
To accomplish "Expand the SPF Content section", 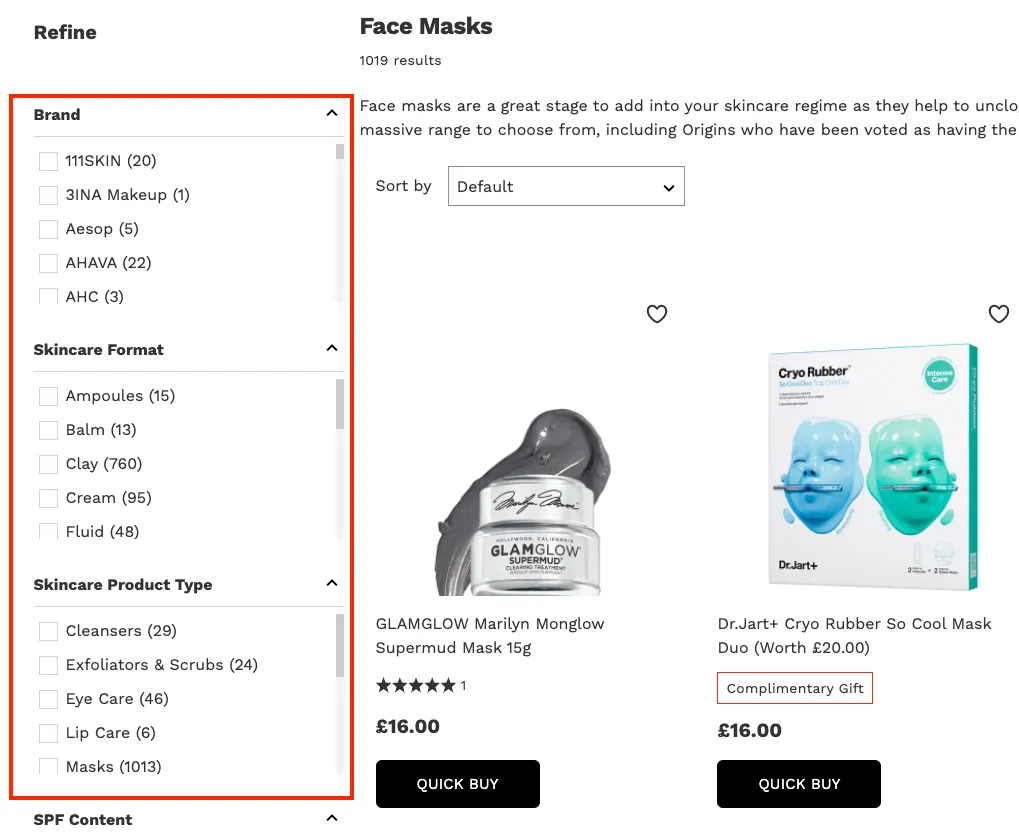I will tap(331, 818).
